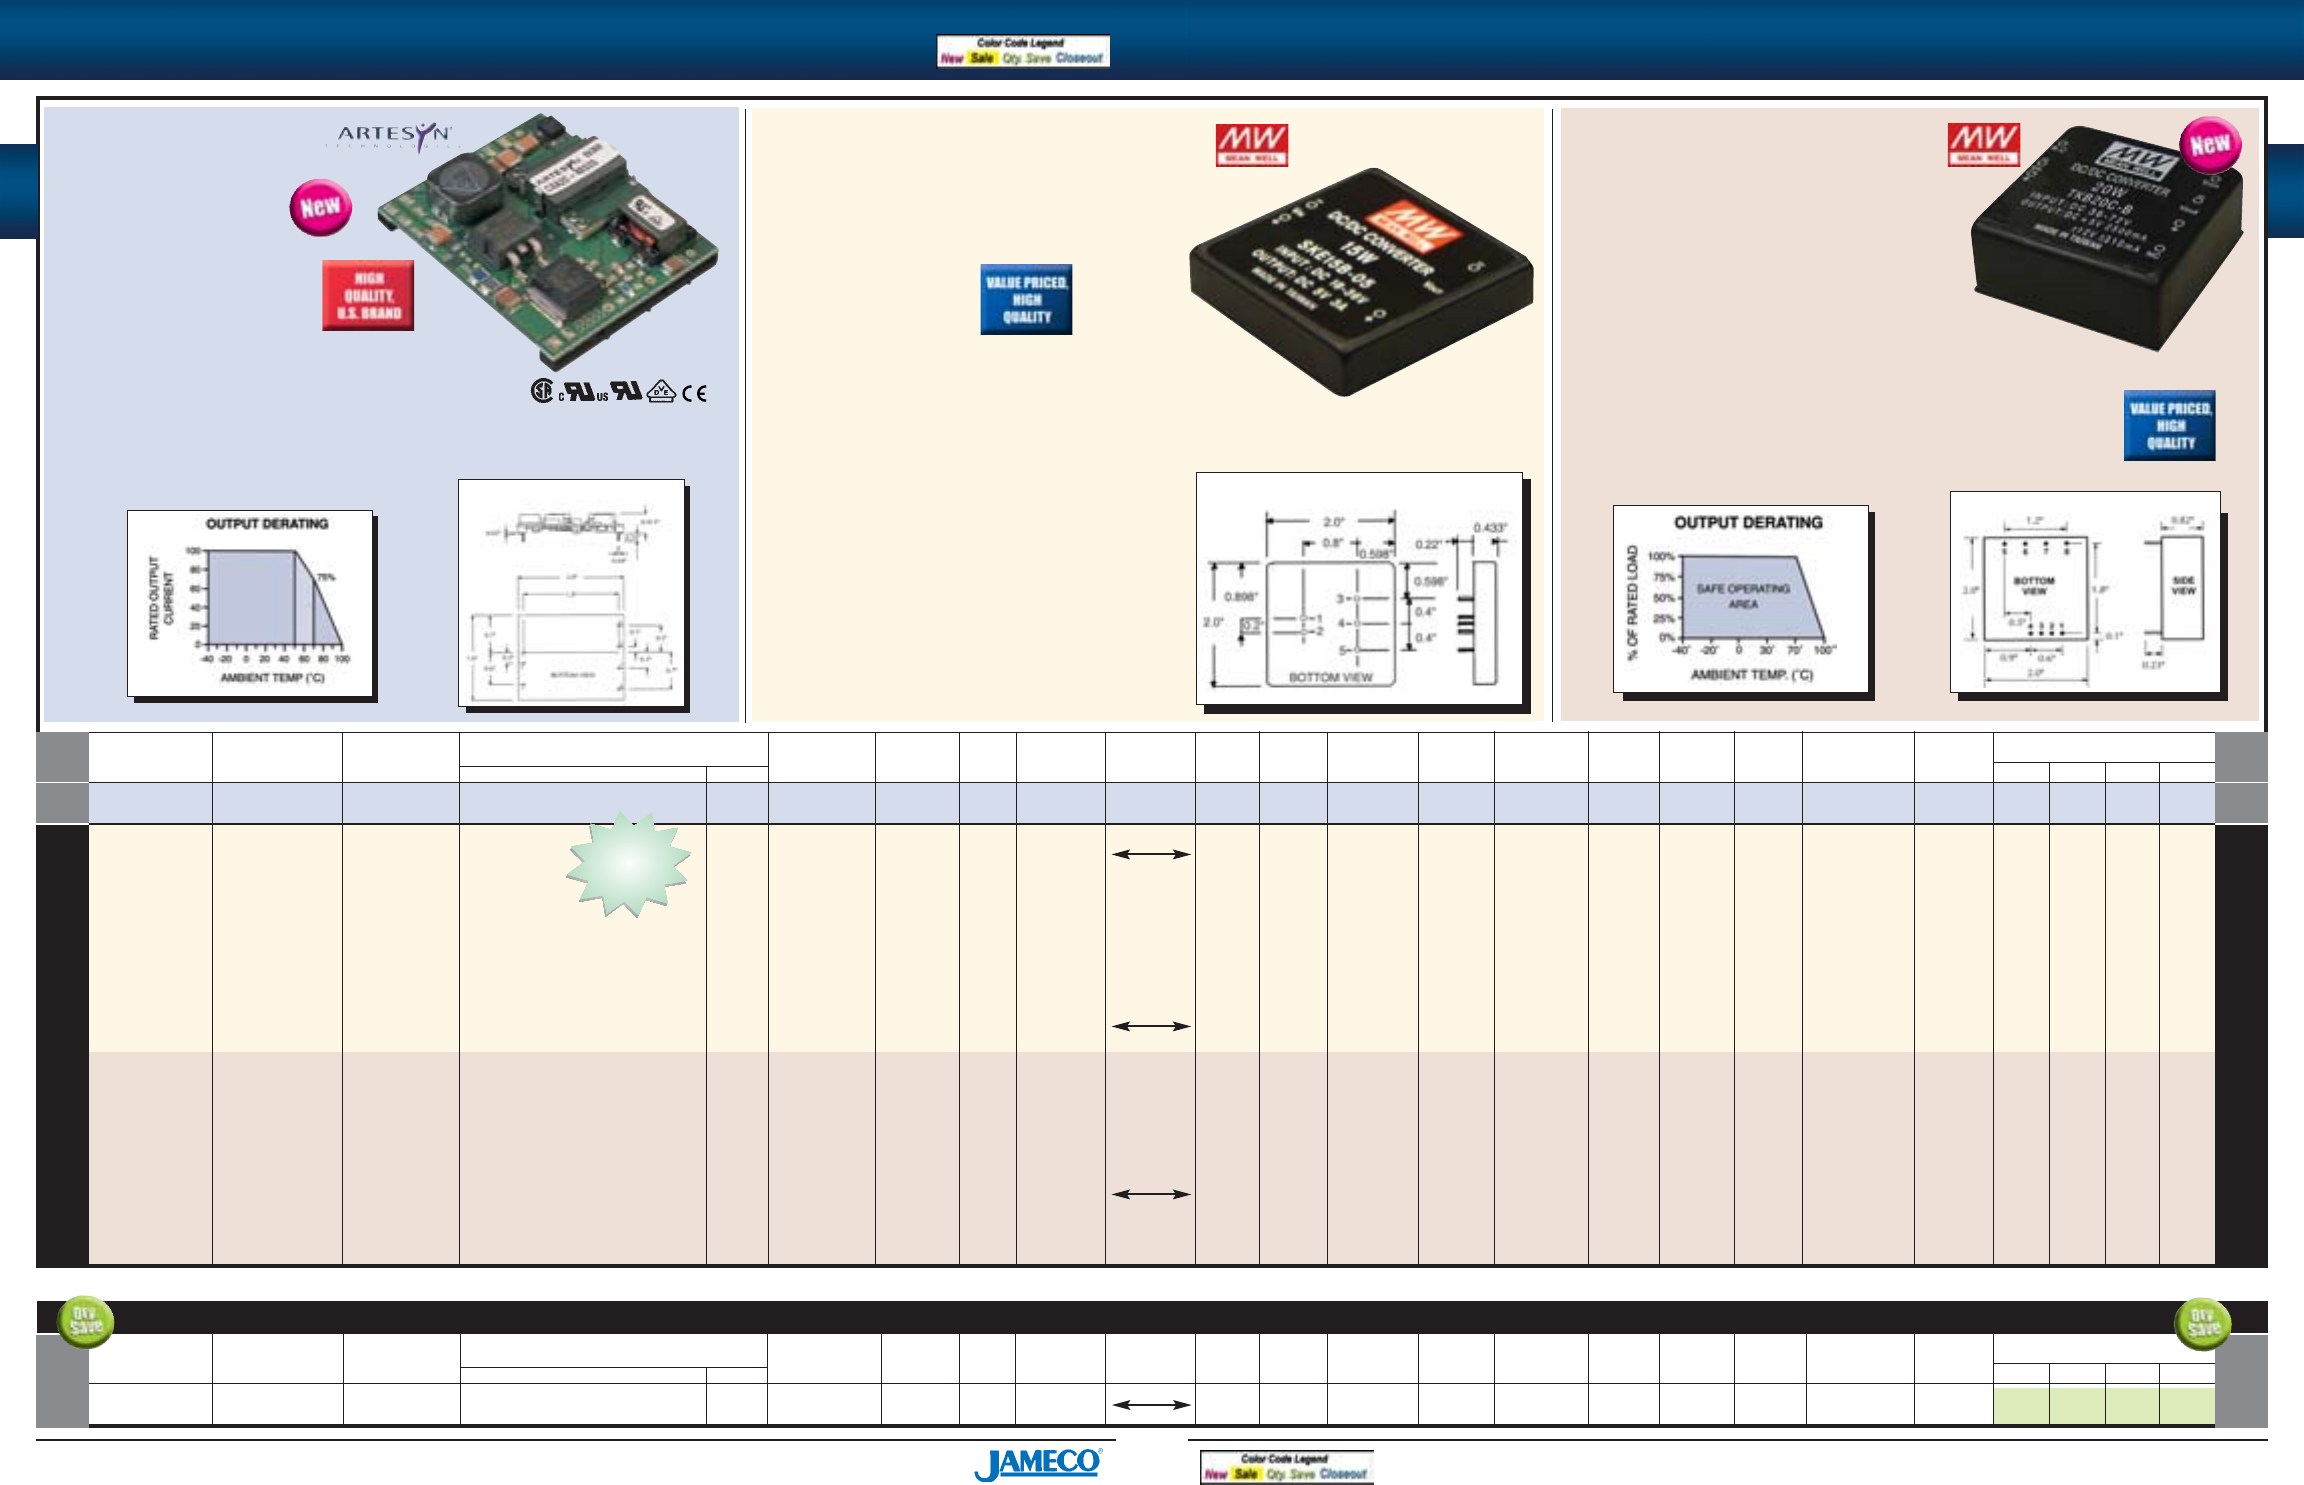Click the pink New badge on TKB20C photo
This screenshot has height=1485, width=2304.
point(2210,146)
